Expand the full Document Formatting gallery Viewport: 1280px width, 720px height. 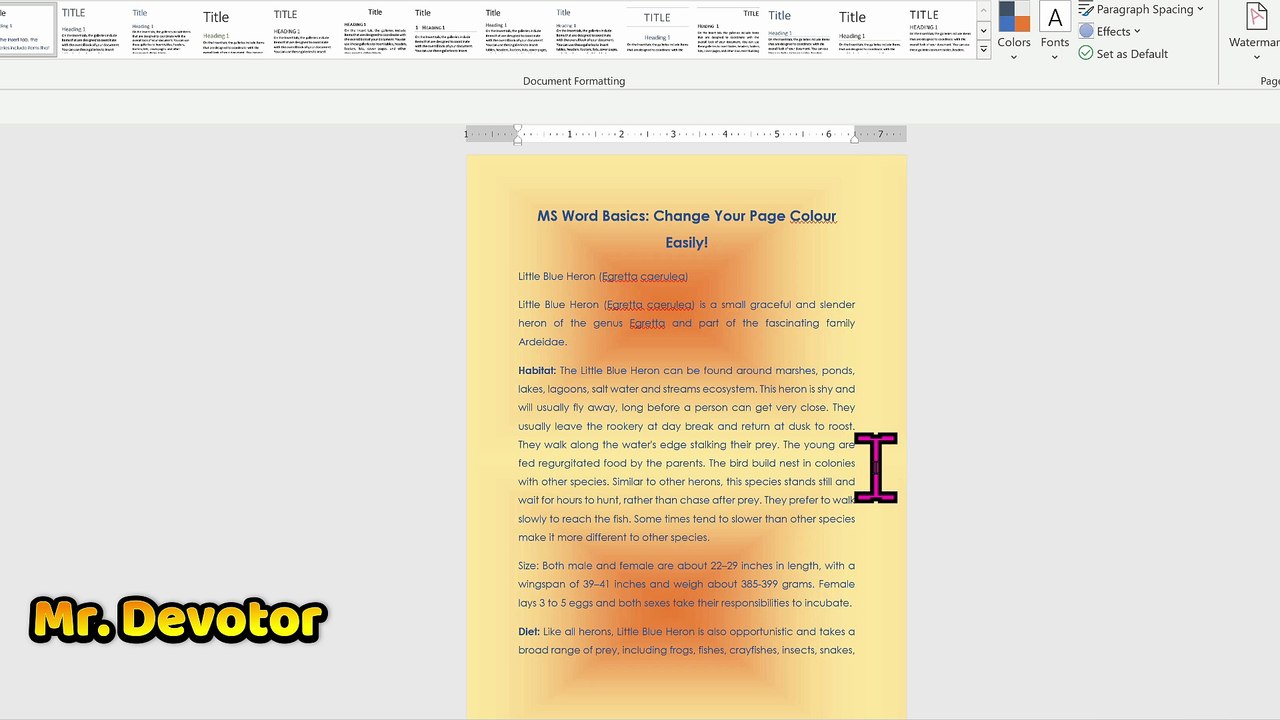click(x=983, y=49)
